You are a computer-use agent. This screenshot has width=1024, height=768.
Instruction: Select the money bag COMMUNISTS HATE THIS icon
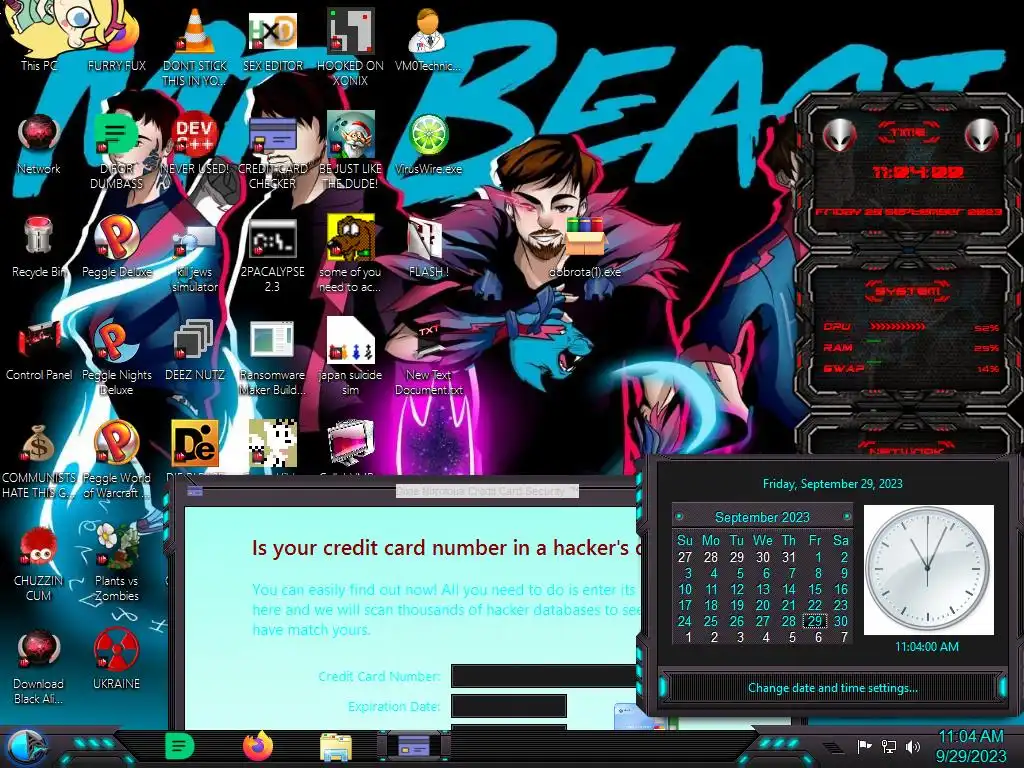[x=39, y=460]
